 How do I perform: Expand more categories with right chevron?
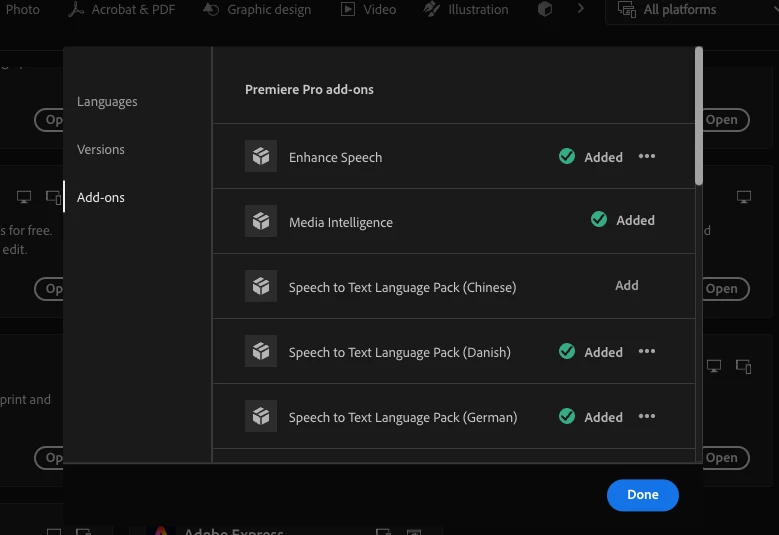click(x=580, y=8)
